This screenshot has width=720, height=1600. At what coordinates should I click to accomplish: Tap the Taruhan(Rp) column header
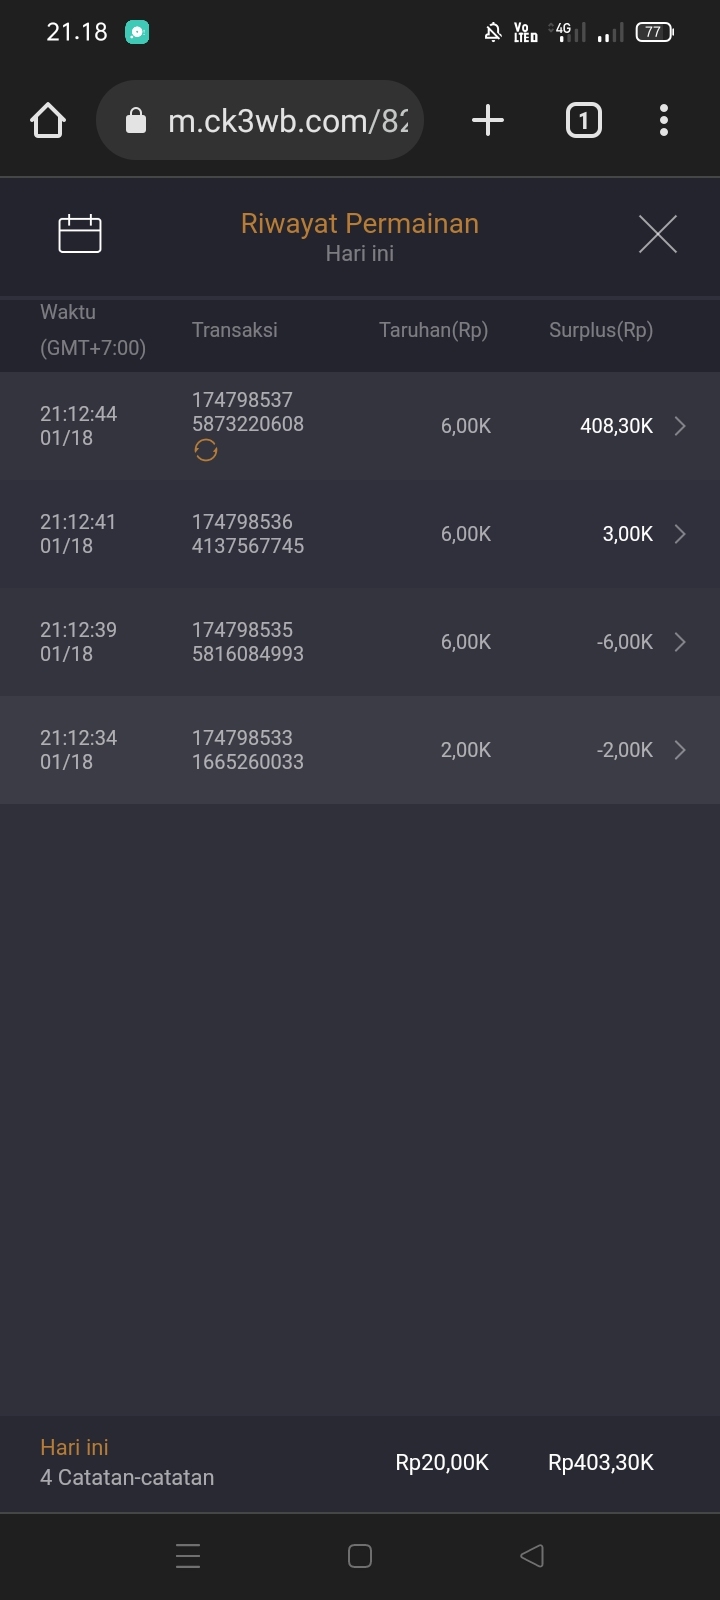(x=433, y=330)
